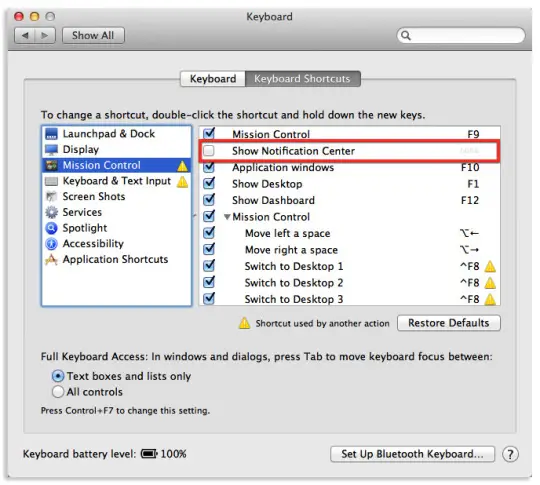Click the help question mark button
This screenshot has width=540, height=485.
coord(510,454)
